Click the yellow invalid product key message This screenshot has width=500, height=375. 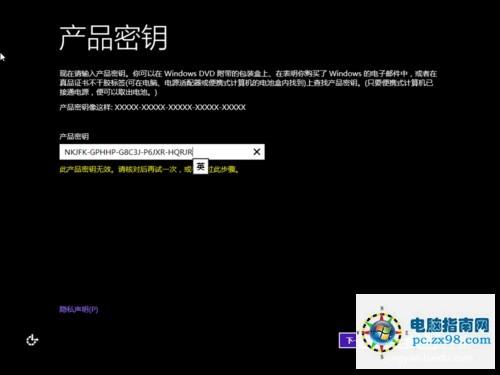tap(149, 169)
